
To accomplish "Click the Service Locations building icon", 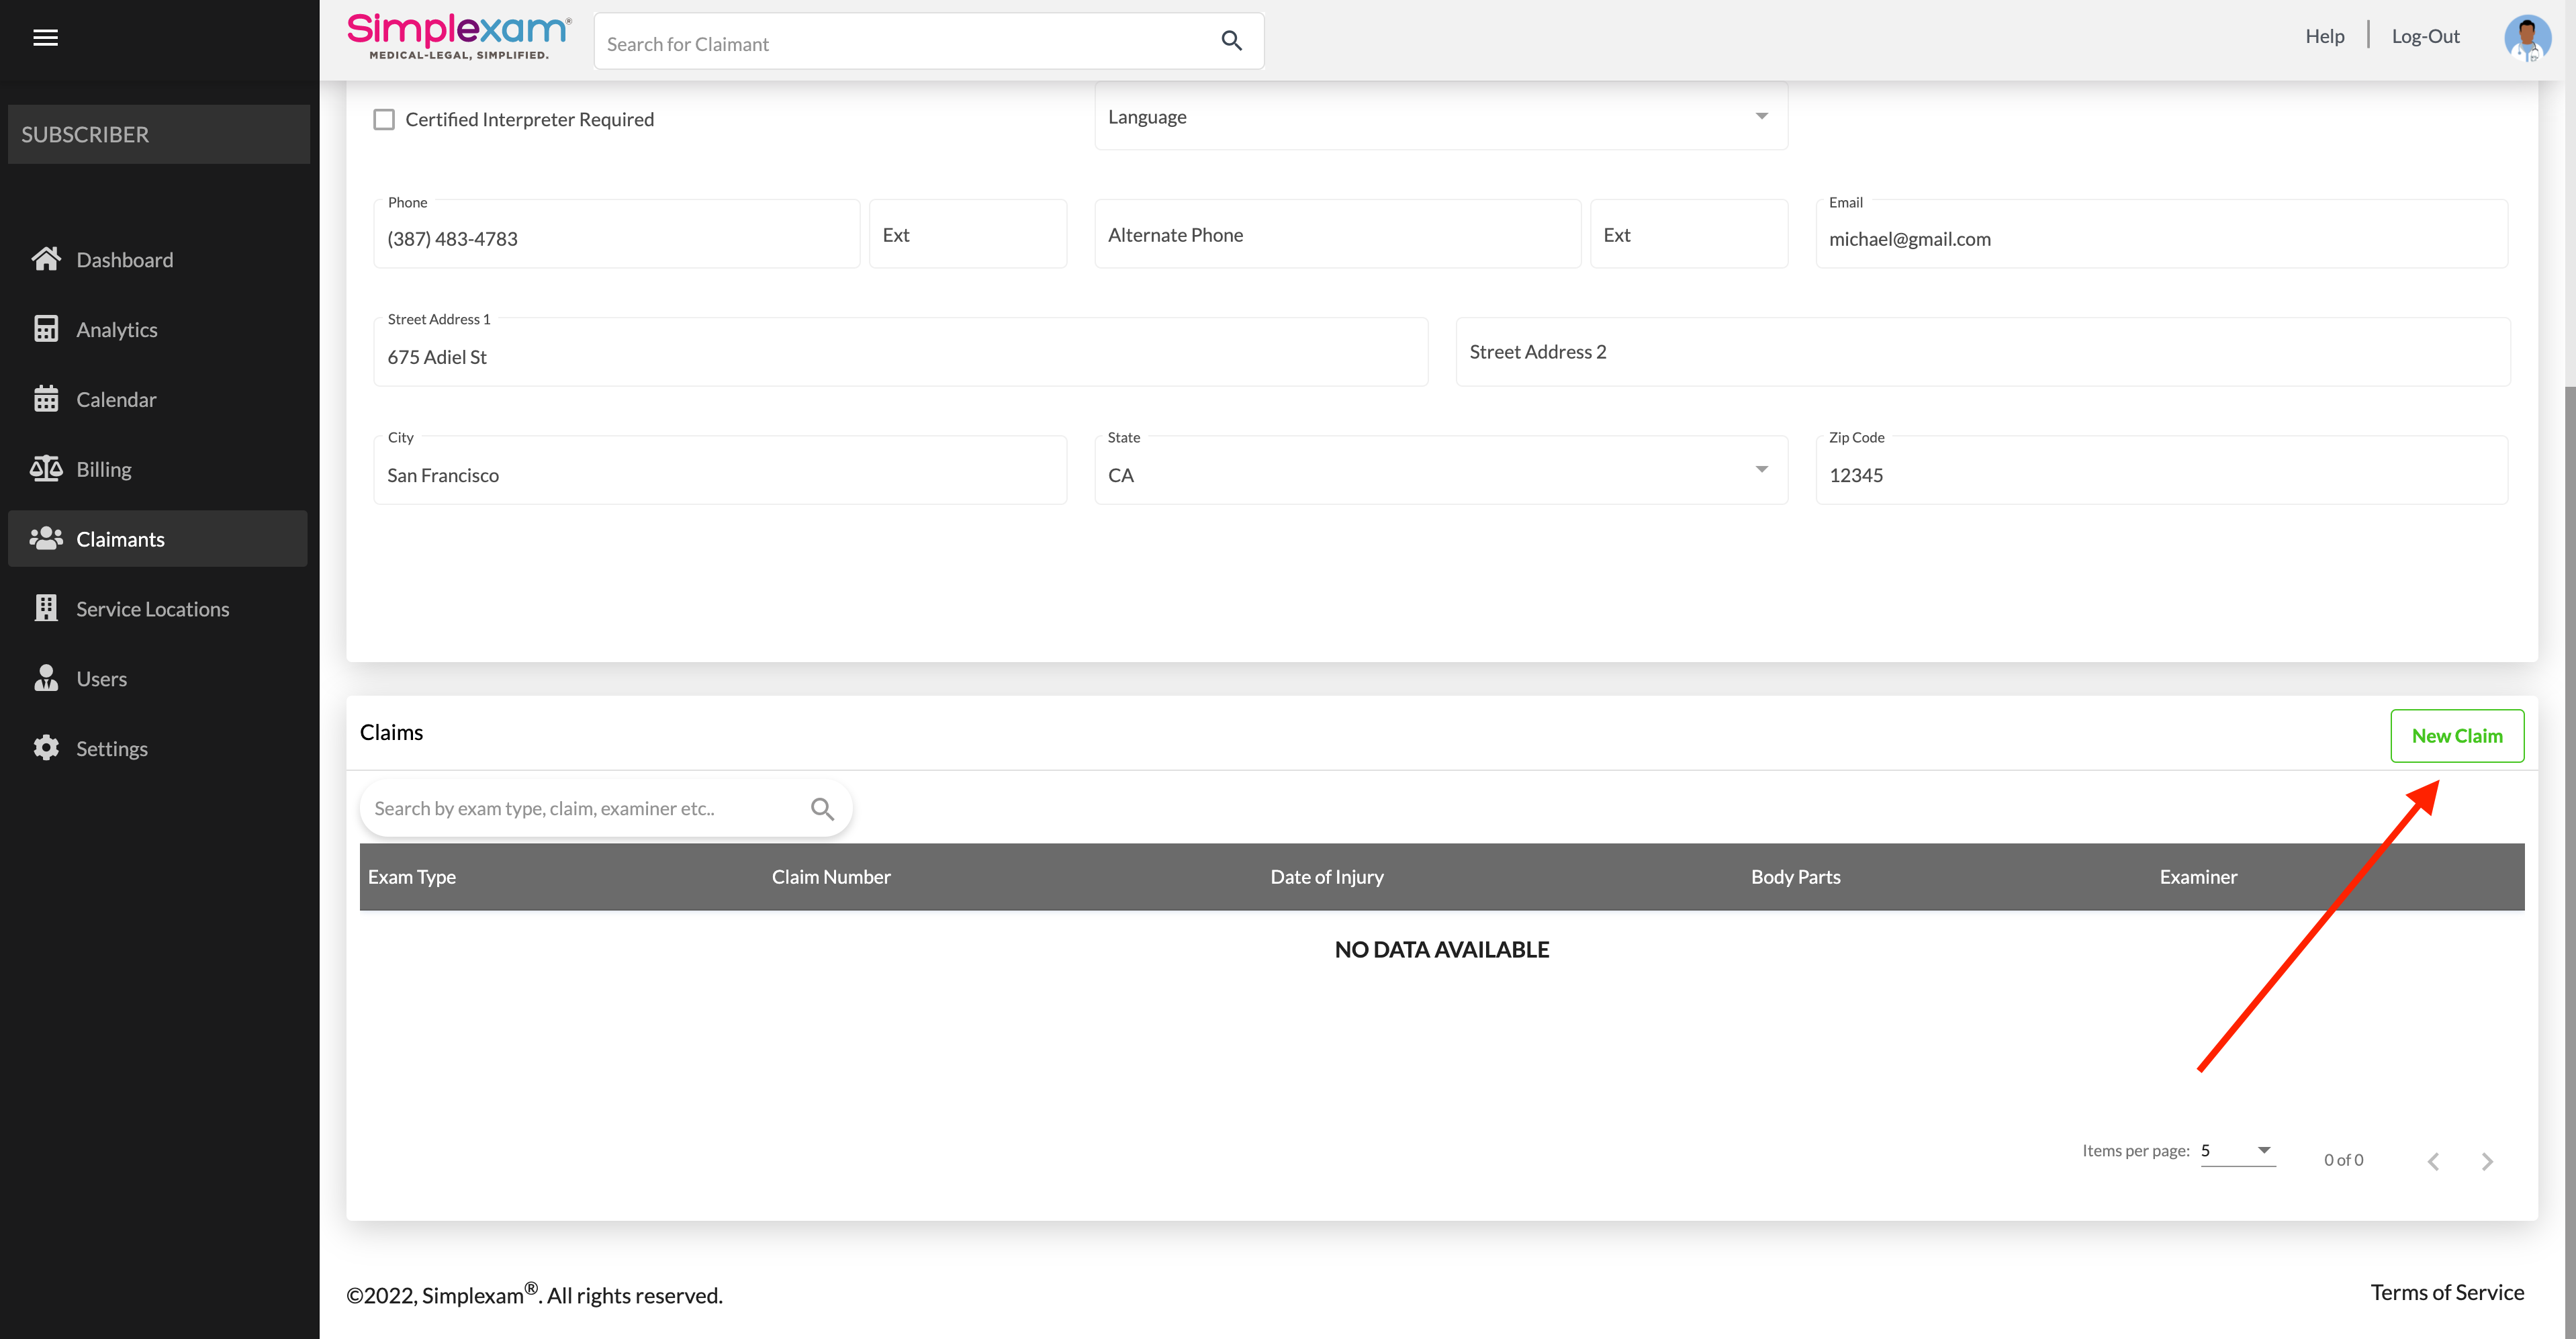I will tap(46, 608).
